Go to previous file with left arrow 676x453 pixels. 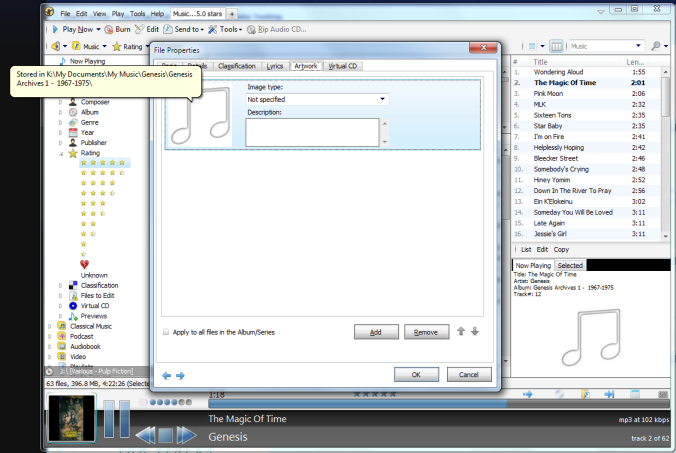[x=166, y=375]
